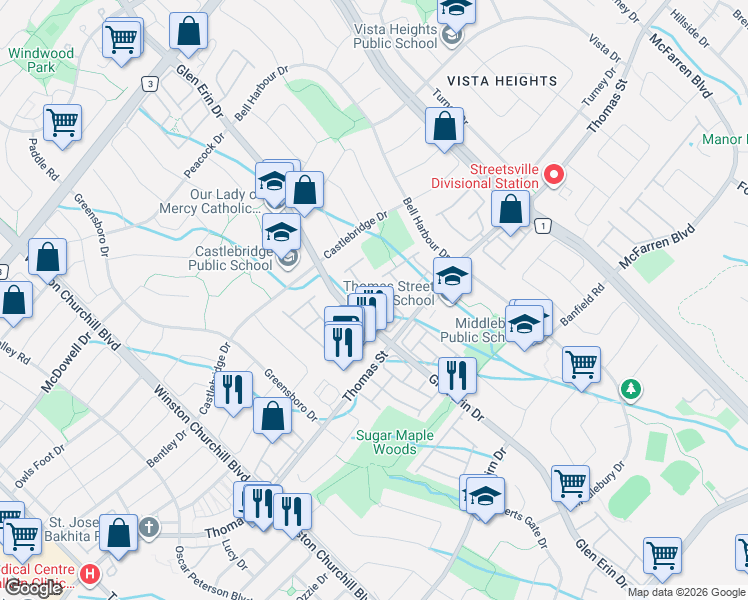The height and width of the screenshot is (600, 748).
Task: Click the Streetsville Divisional Station label
Action: [485, 176]
